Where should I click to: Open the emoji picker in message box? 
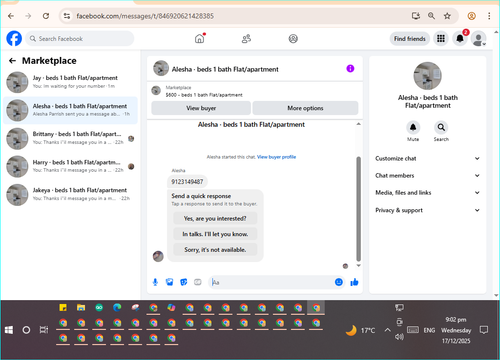(x=339, y=282)
